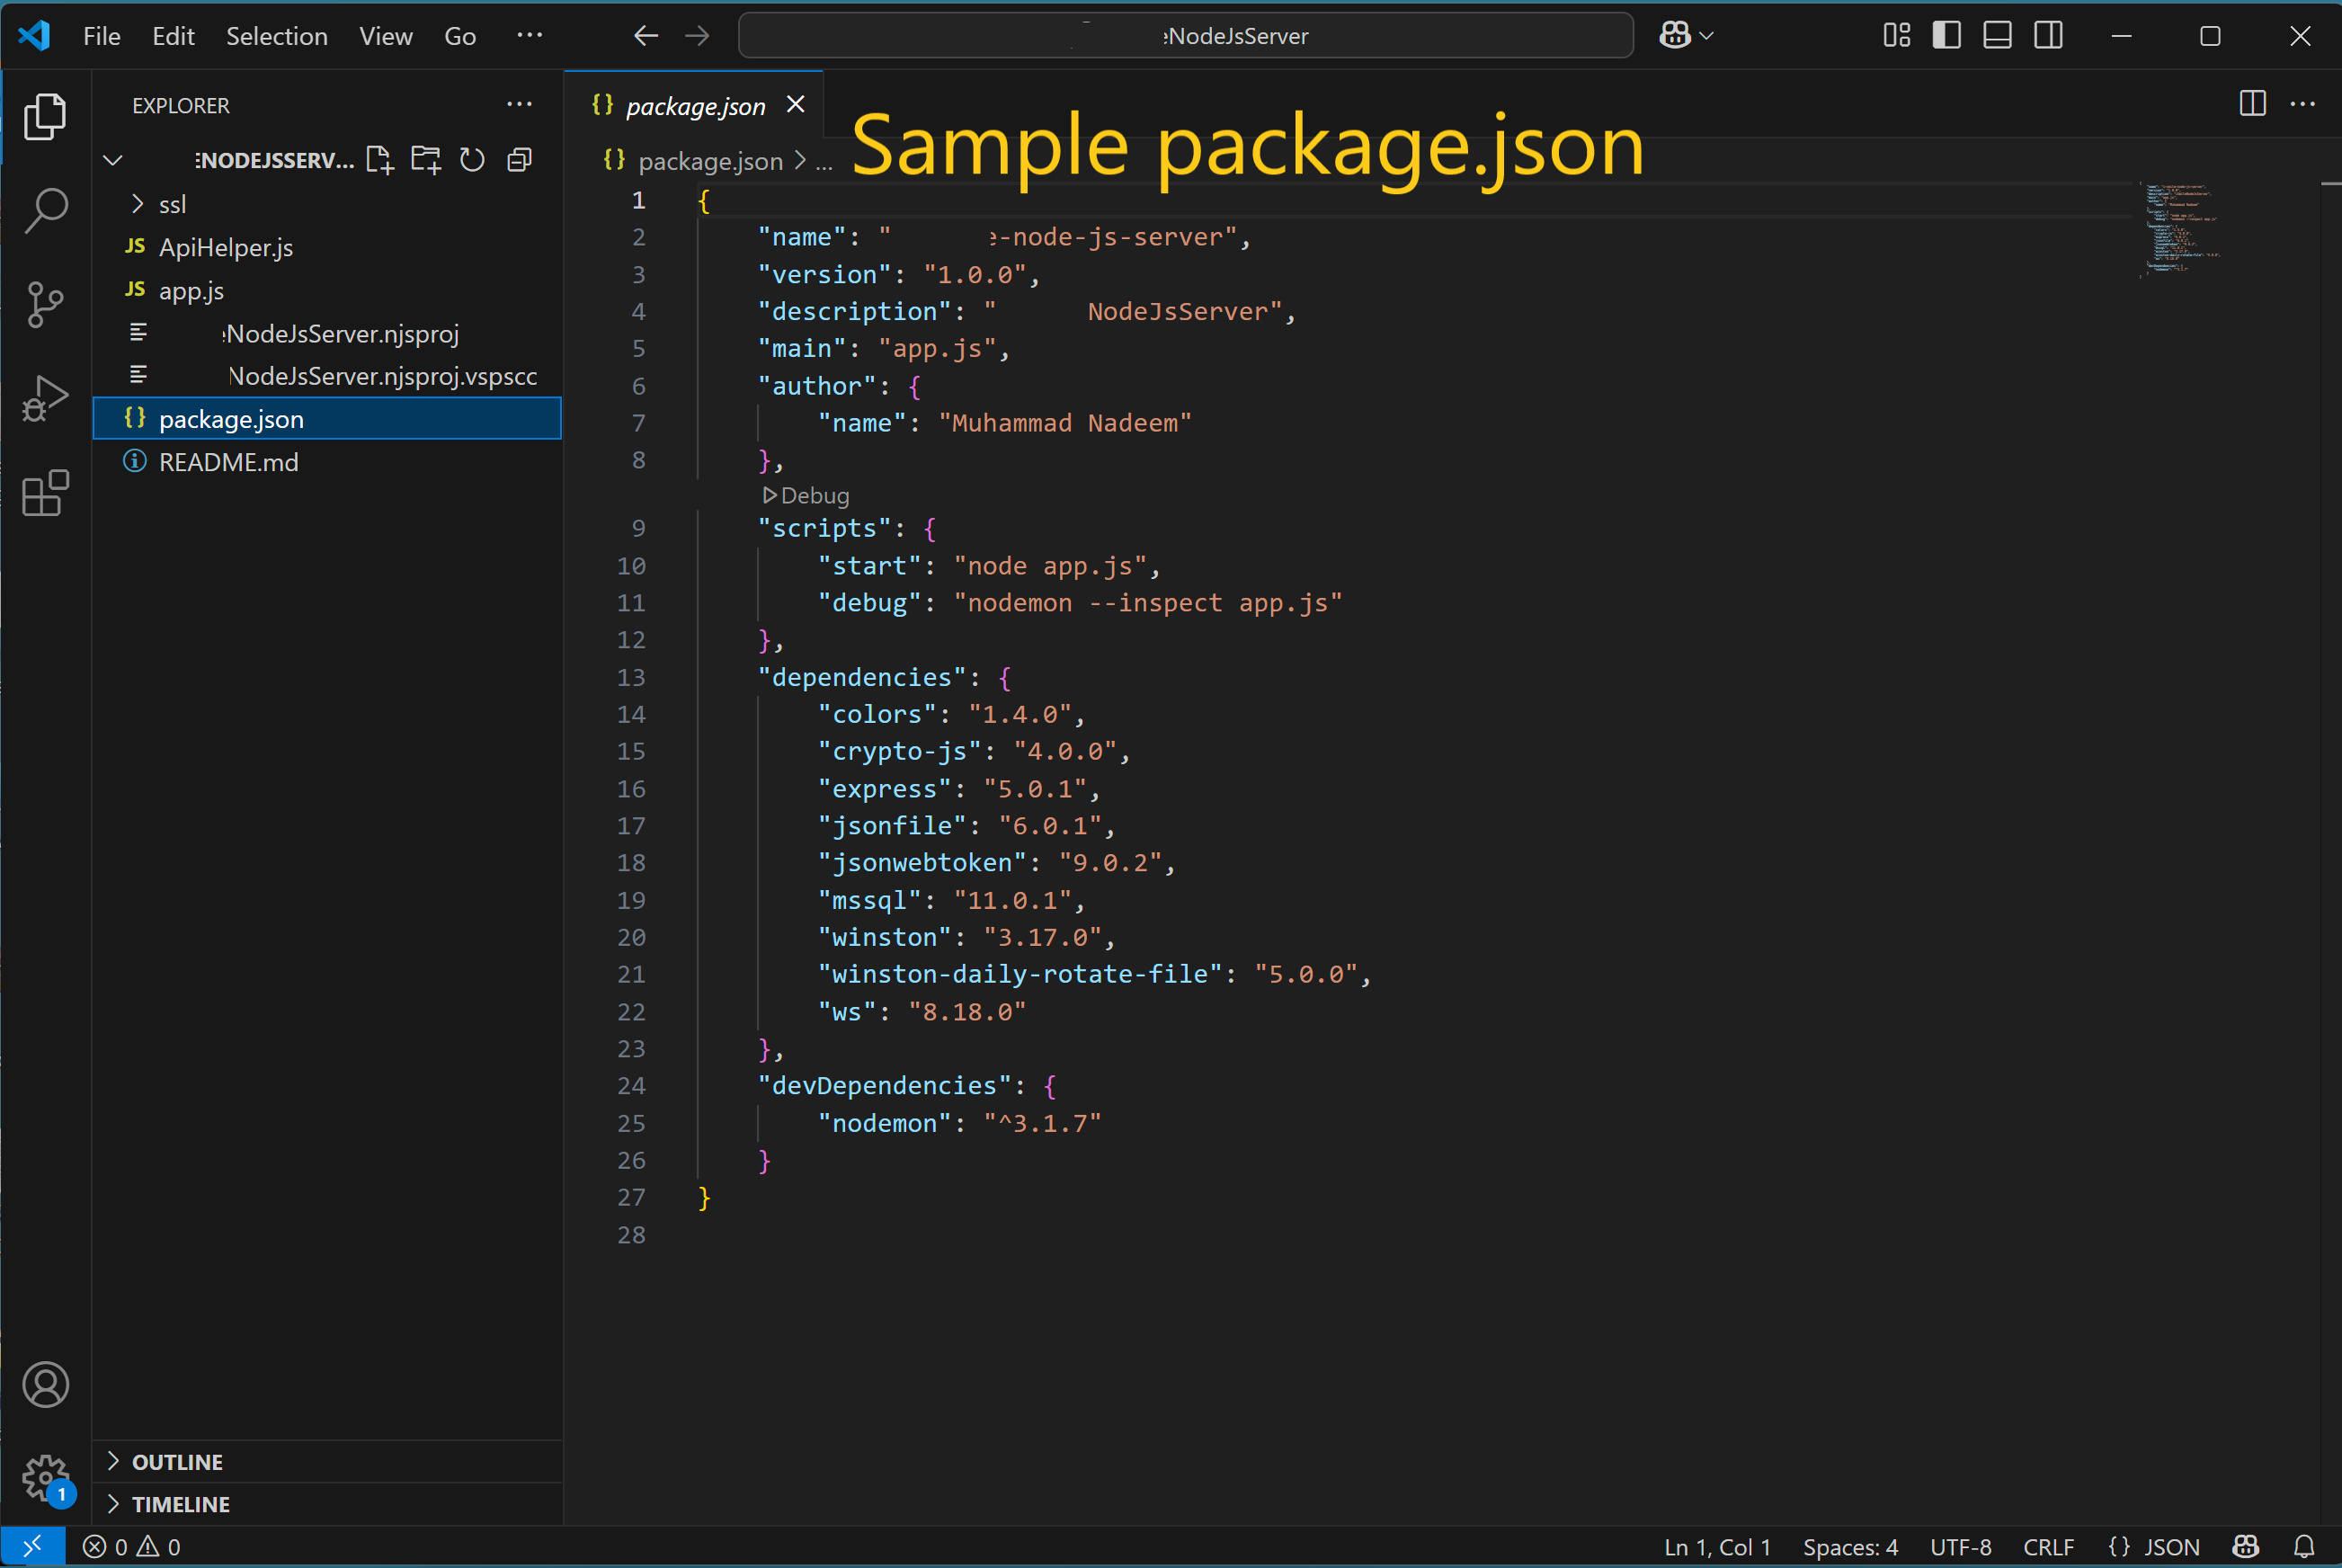Click package.json in the breadcrumb
This screenshot has width=2342, height=1568.
click(x=710, y=161)
